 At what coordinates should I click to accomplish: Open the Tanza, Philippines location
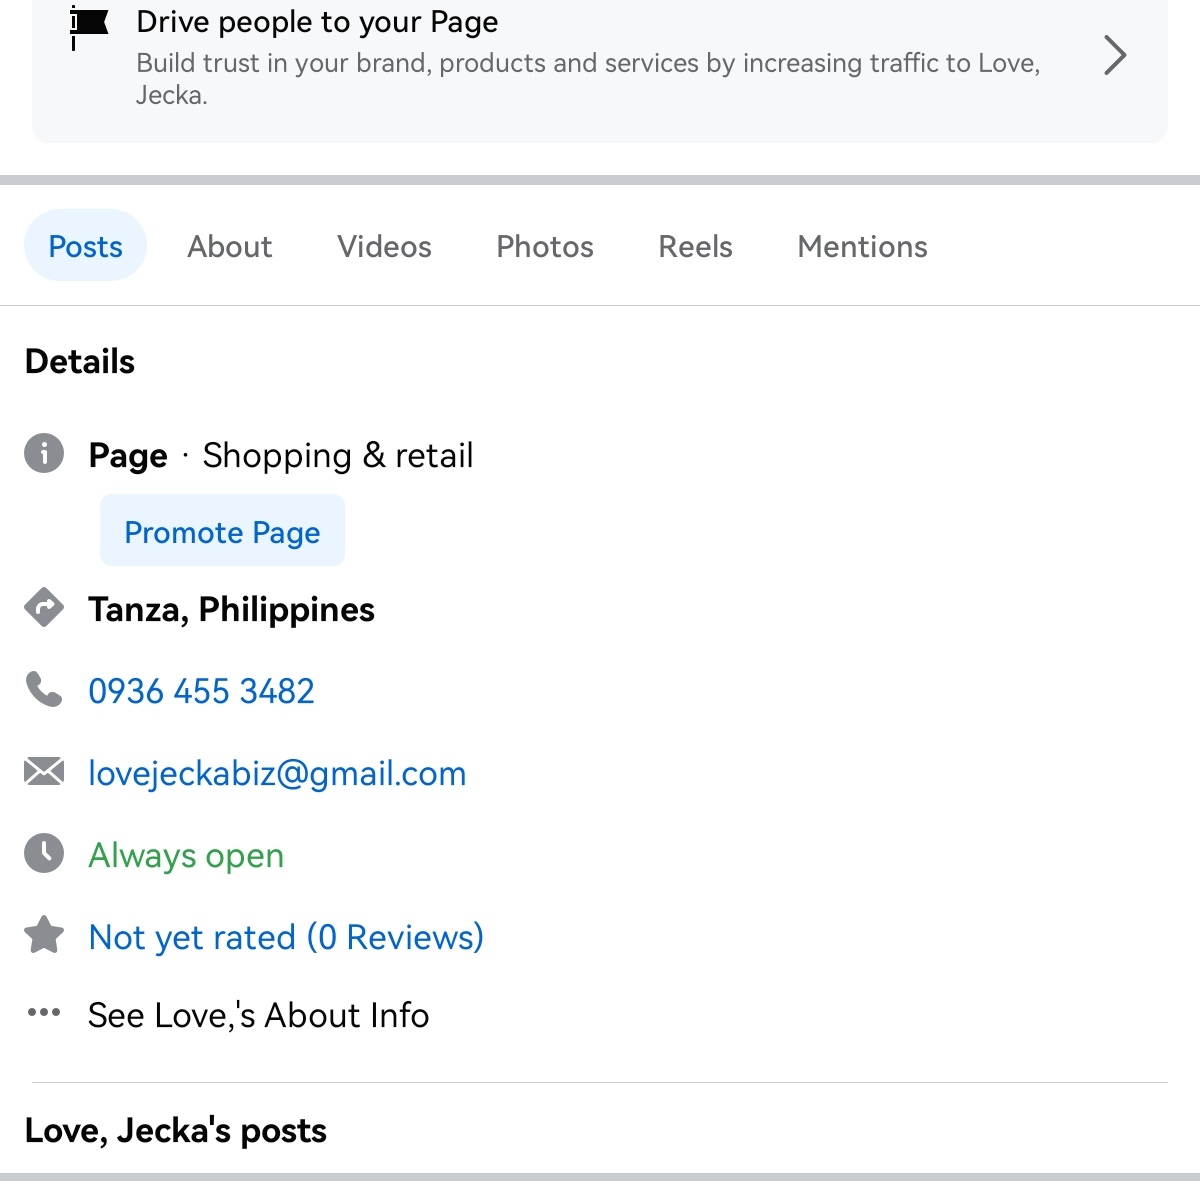231,609
